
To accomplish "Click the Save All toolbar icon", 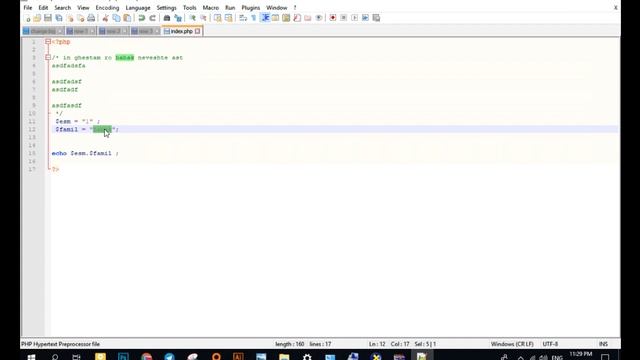I will (59, 18).
